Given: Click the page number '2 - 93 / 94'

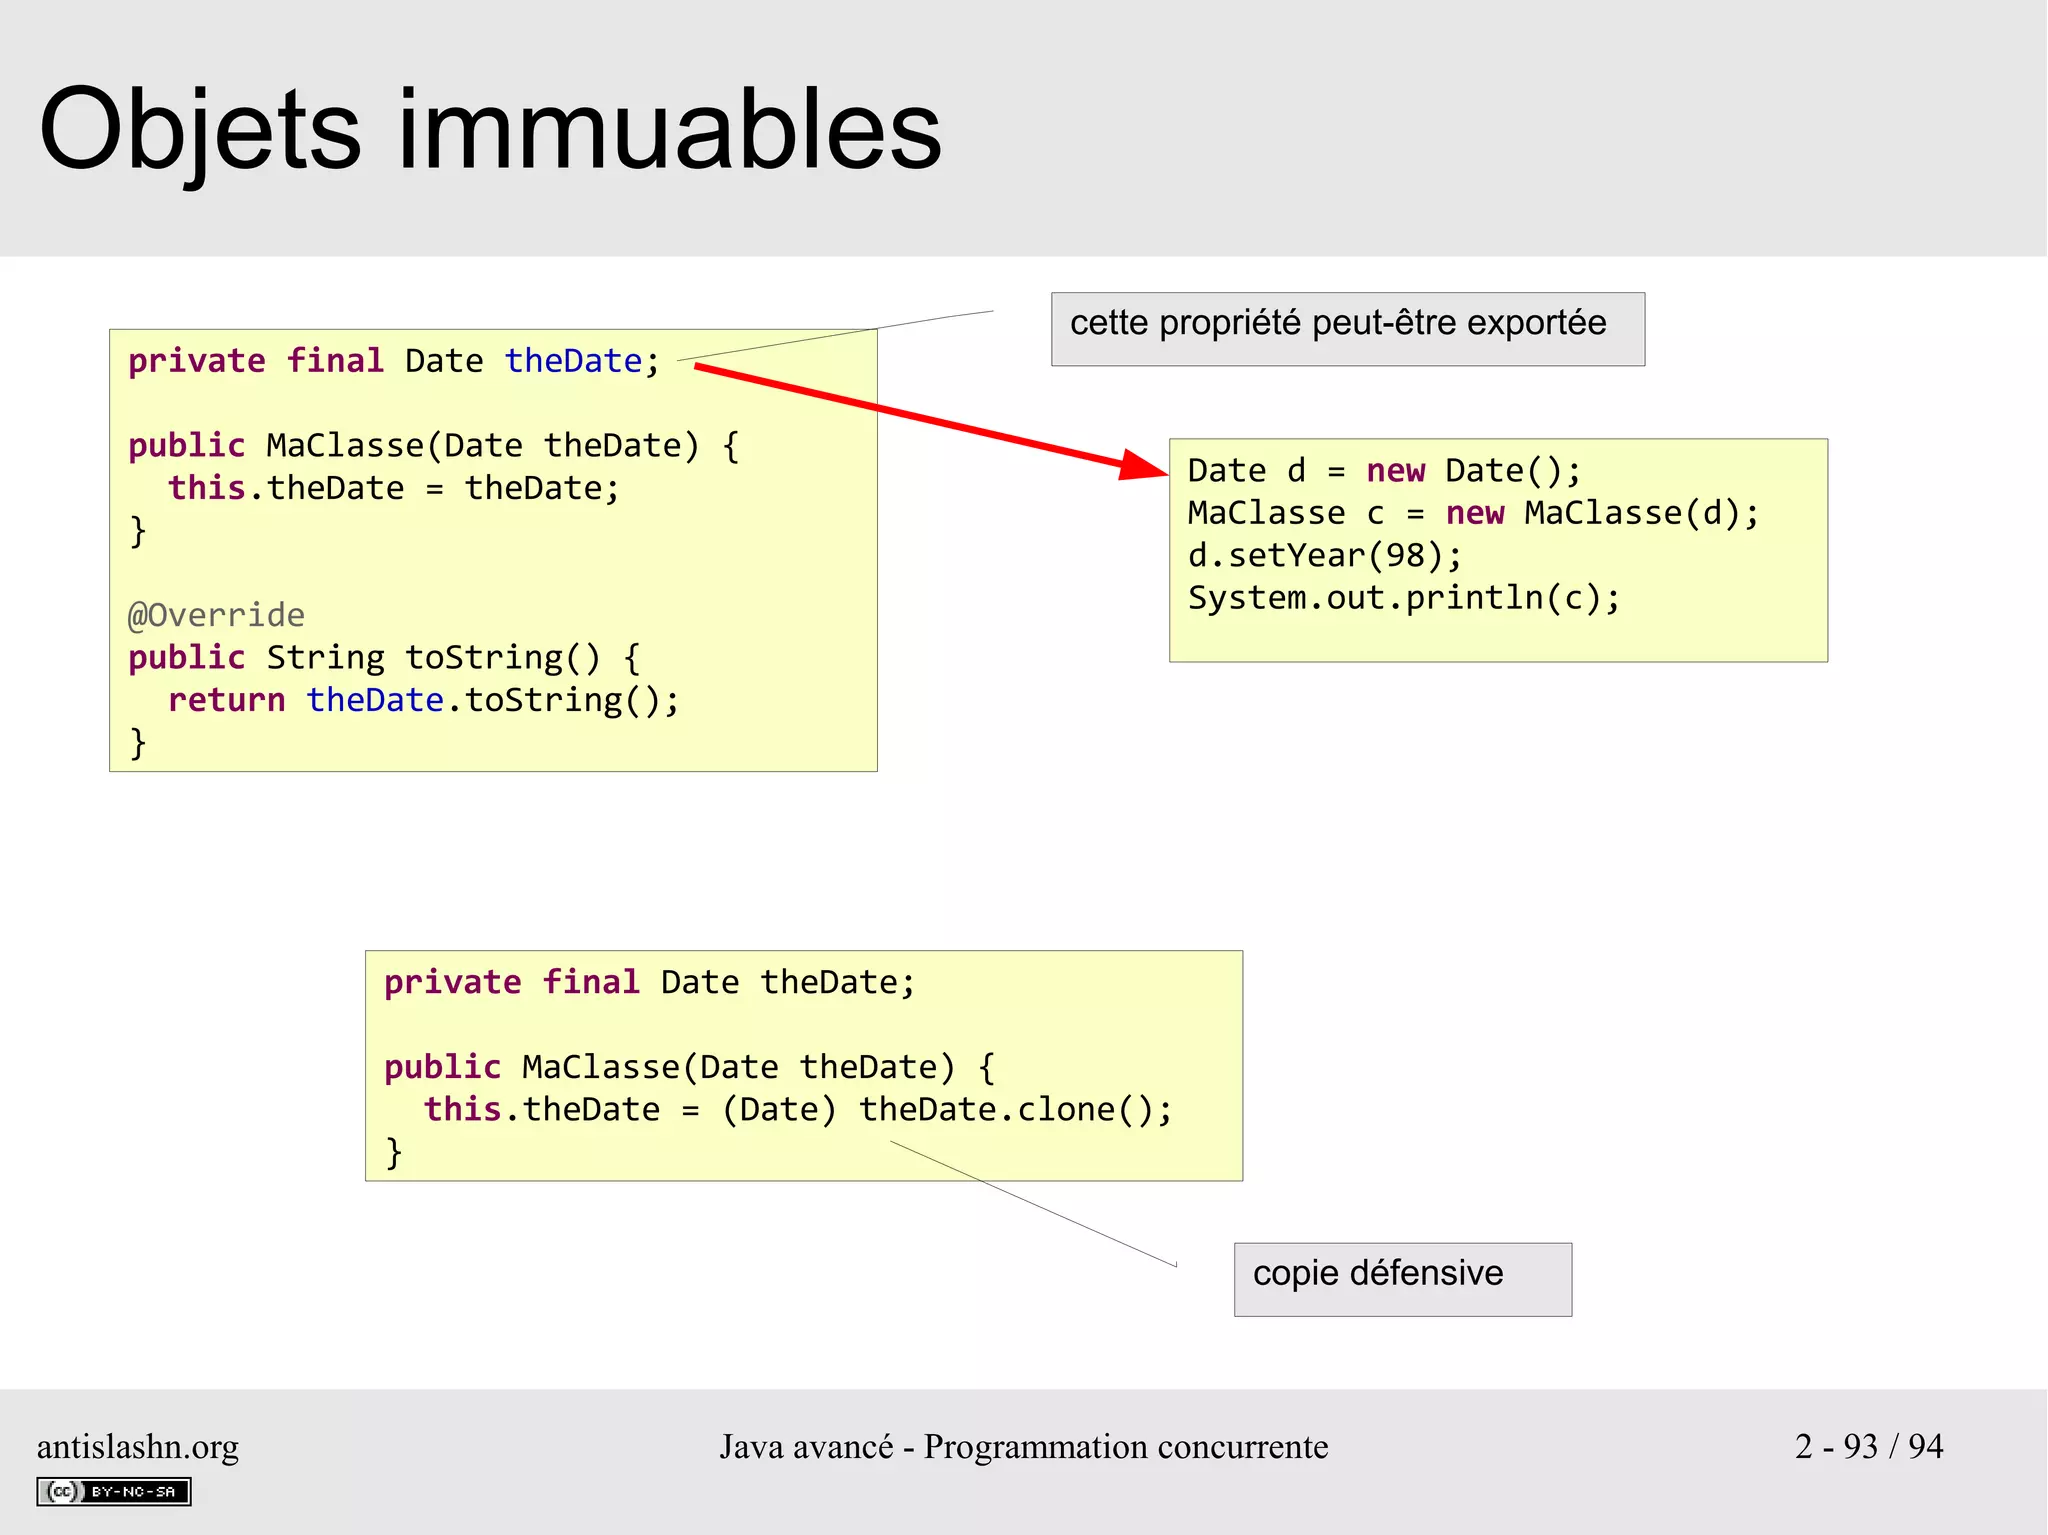Looking at the screenshot, I should (1868, 1447).
